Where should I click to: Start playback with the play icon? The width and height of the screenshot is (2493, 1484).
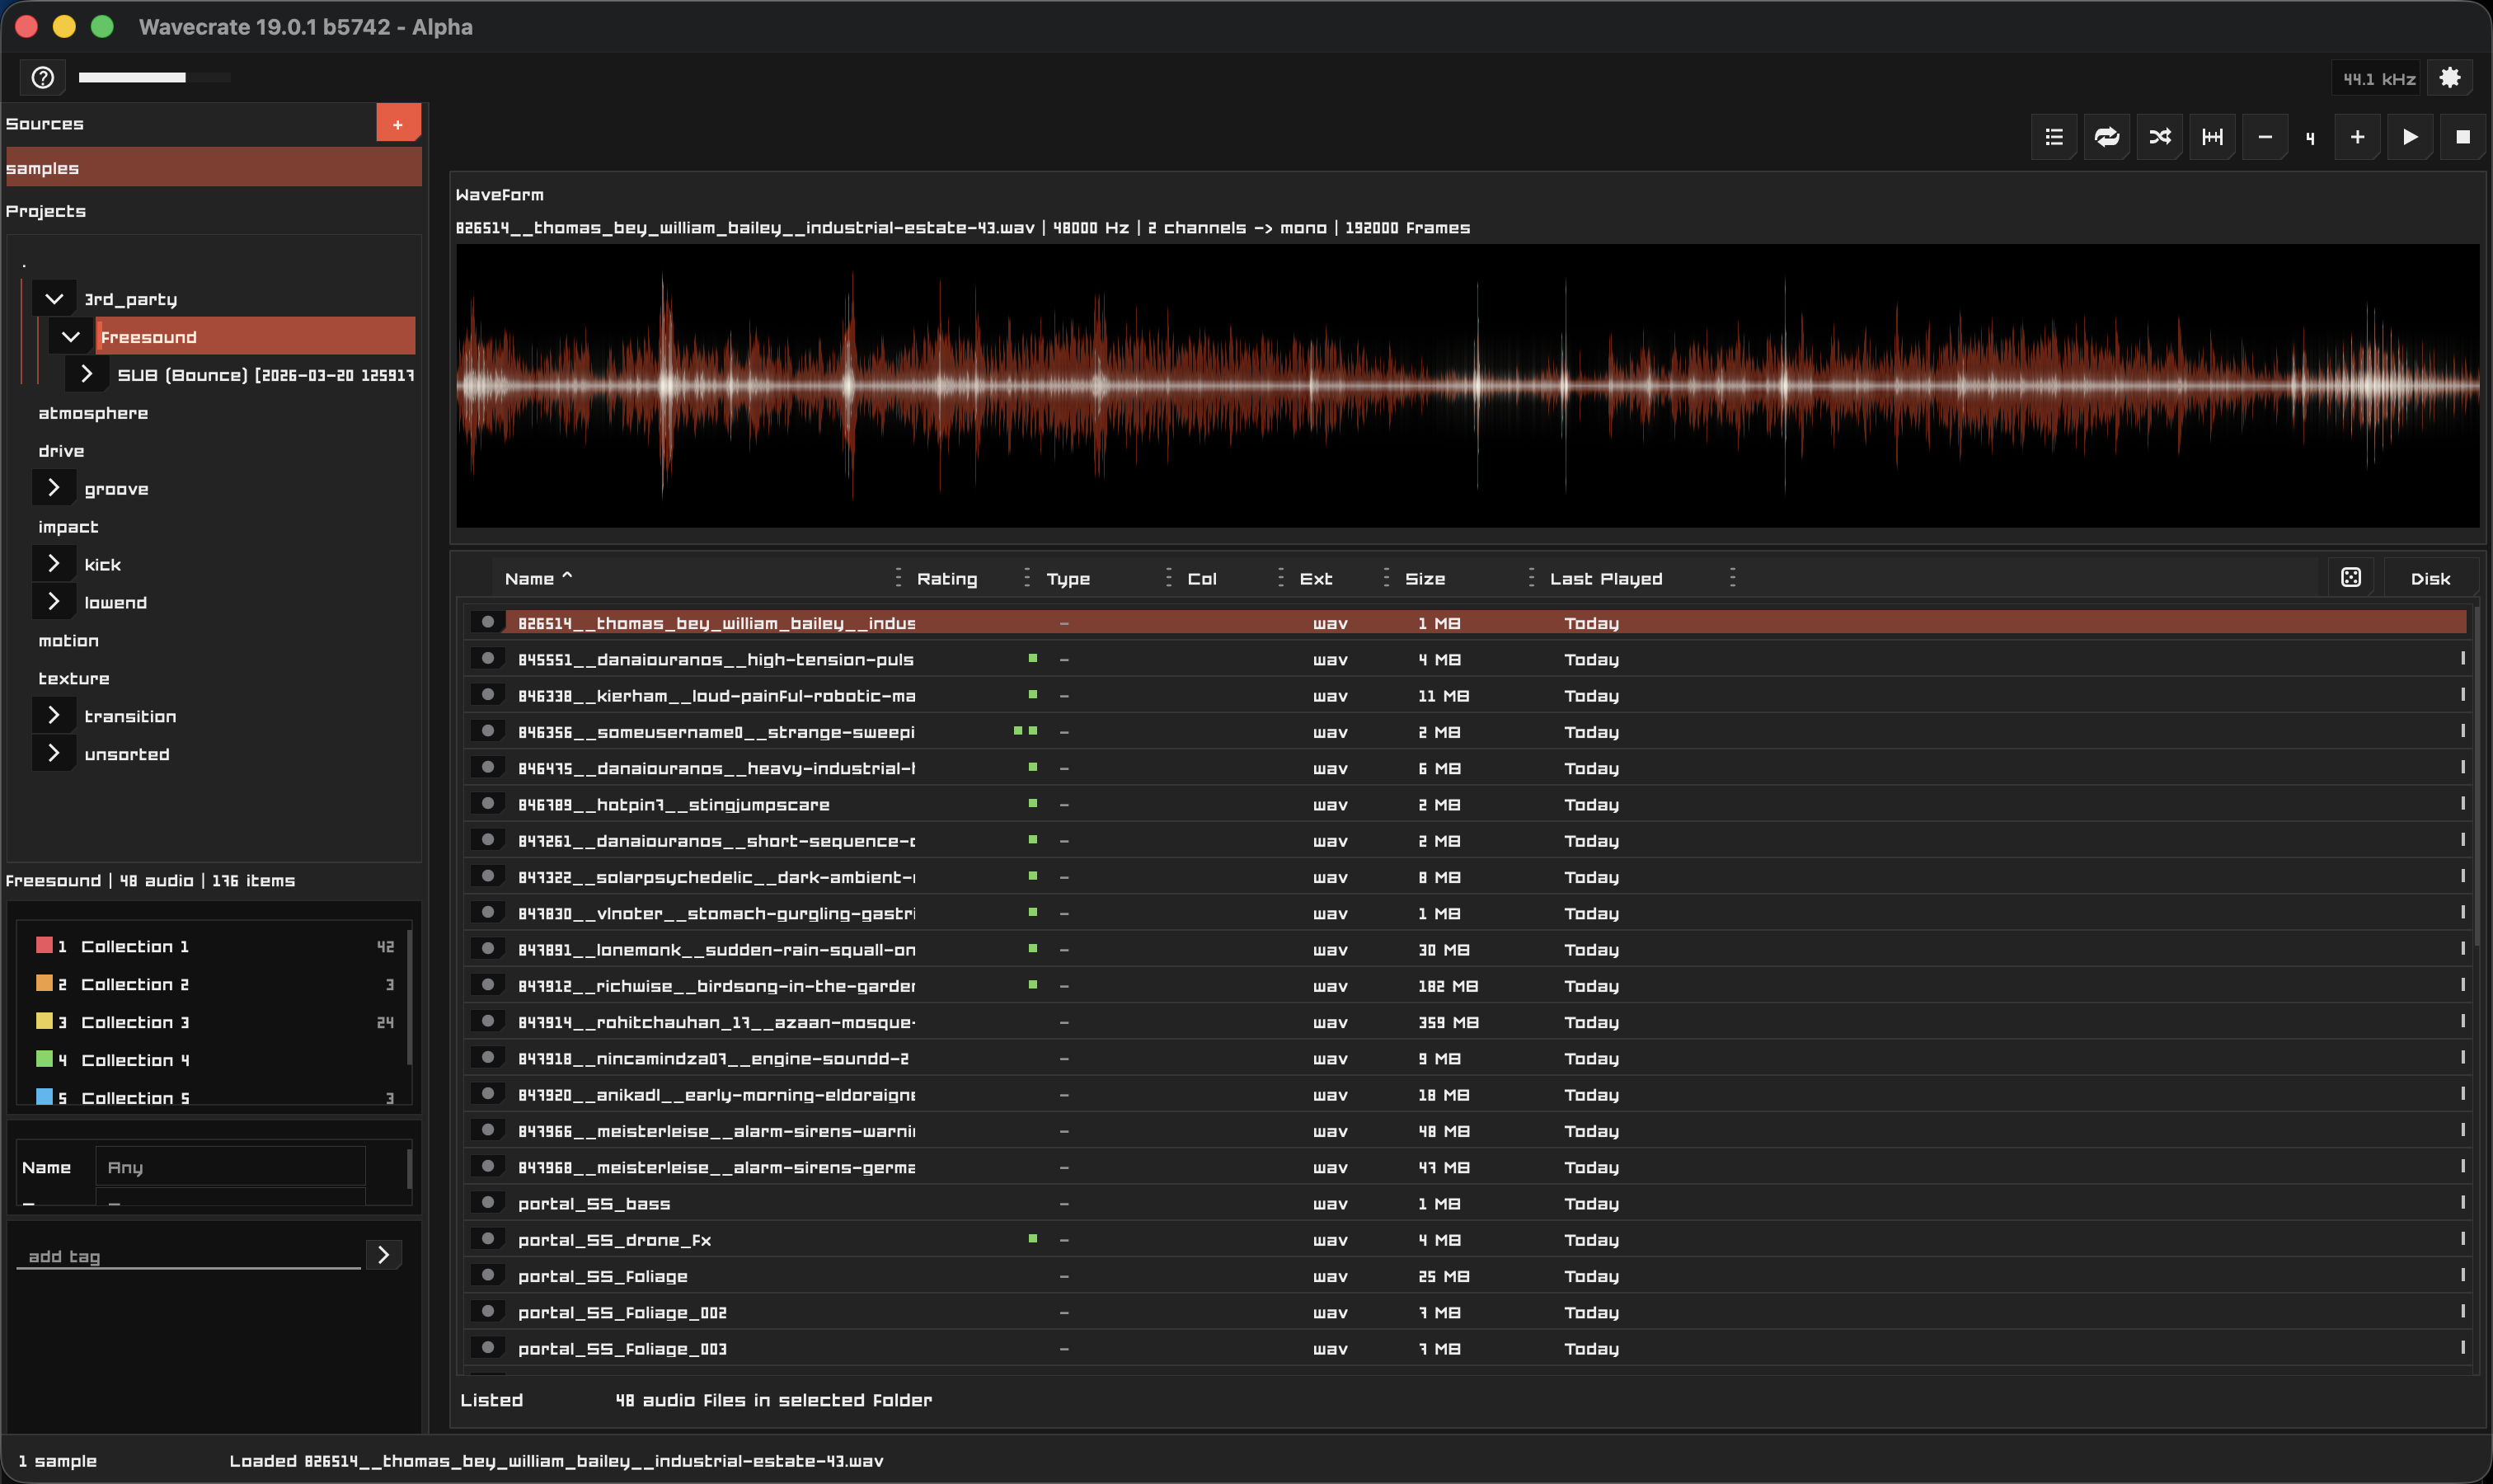click(x=2410, y=137)
